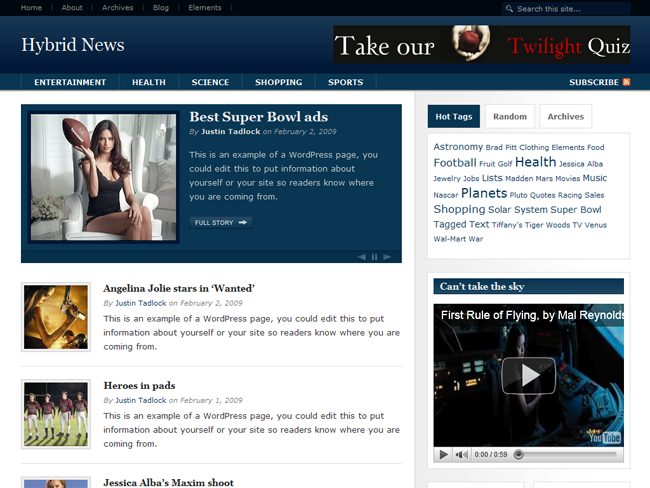650x488 pixels.
Task: Open Jessica Alba's Maxim shoot article
Action: click(x=168, y=483)
